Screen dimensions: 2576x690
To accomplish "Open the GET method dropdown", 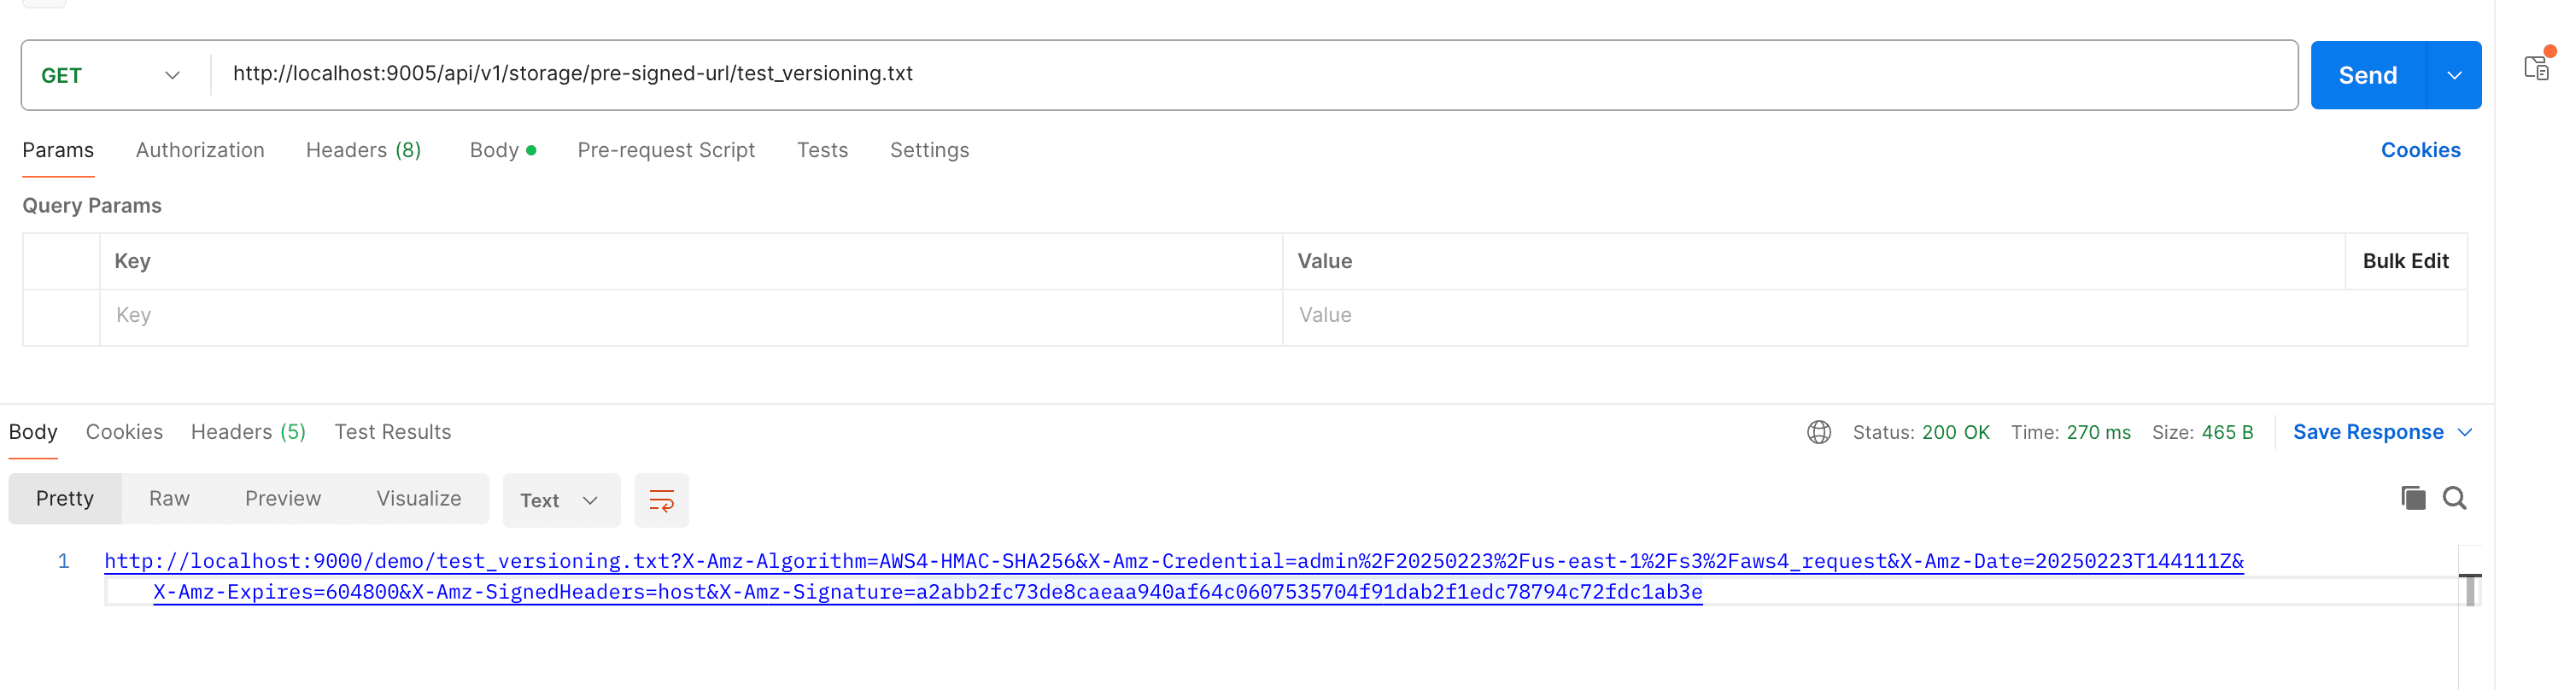I will (x=111, y=76).
